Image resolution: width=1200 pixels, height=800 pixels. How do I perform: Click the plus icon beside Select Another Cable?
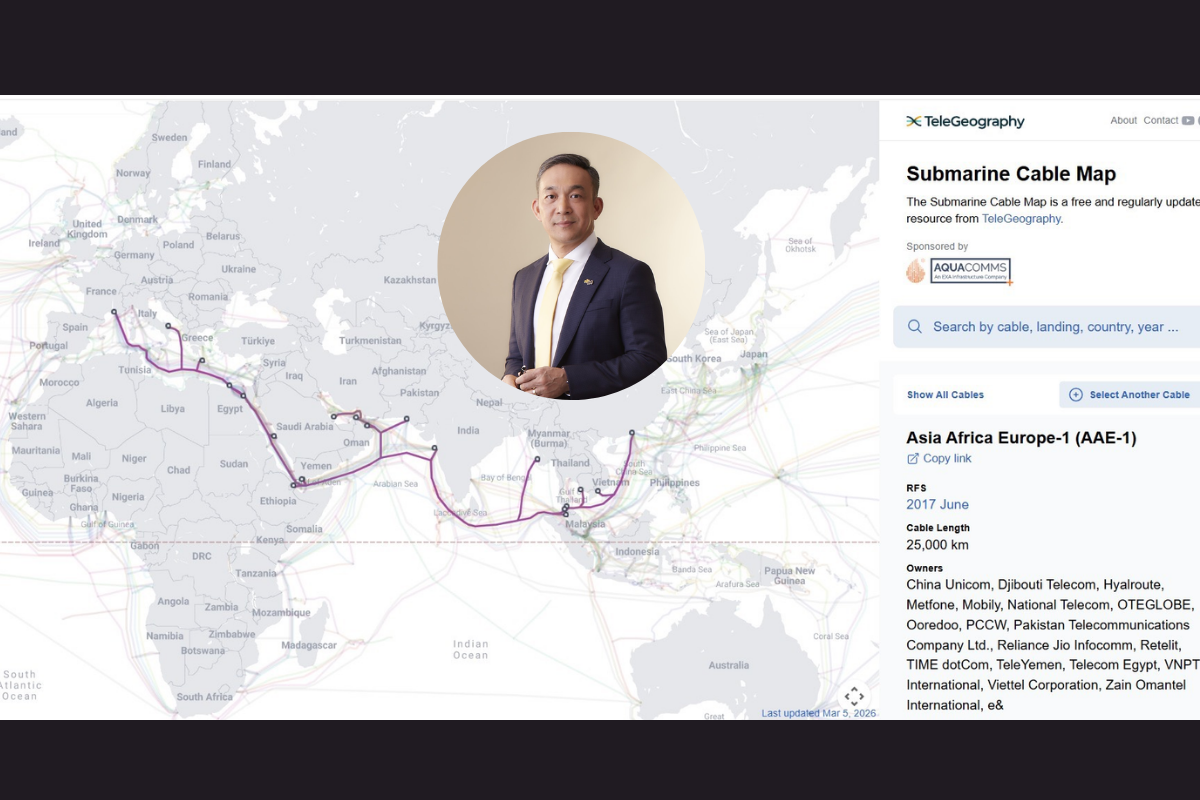[x=1076, y=395]
